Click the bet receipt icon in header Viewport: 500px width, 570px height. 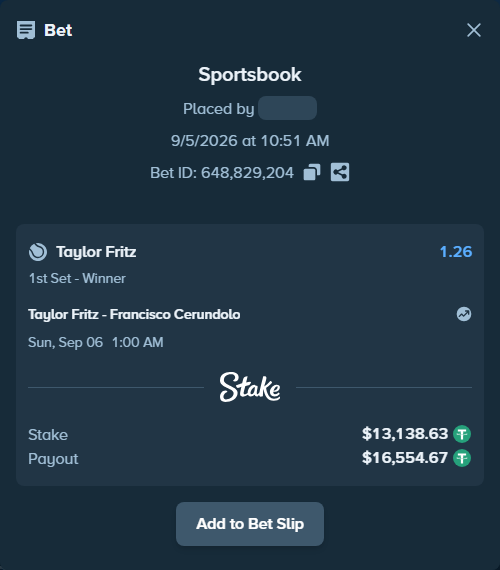coord(26,30)
